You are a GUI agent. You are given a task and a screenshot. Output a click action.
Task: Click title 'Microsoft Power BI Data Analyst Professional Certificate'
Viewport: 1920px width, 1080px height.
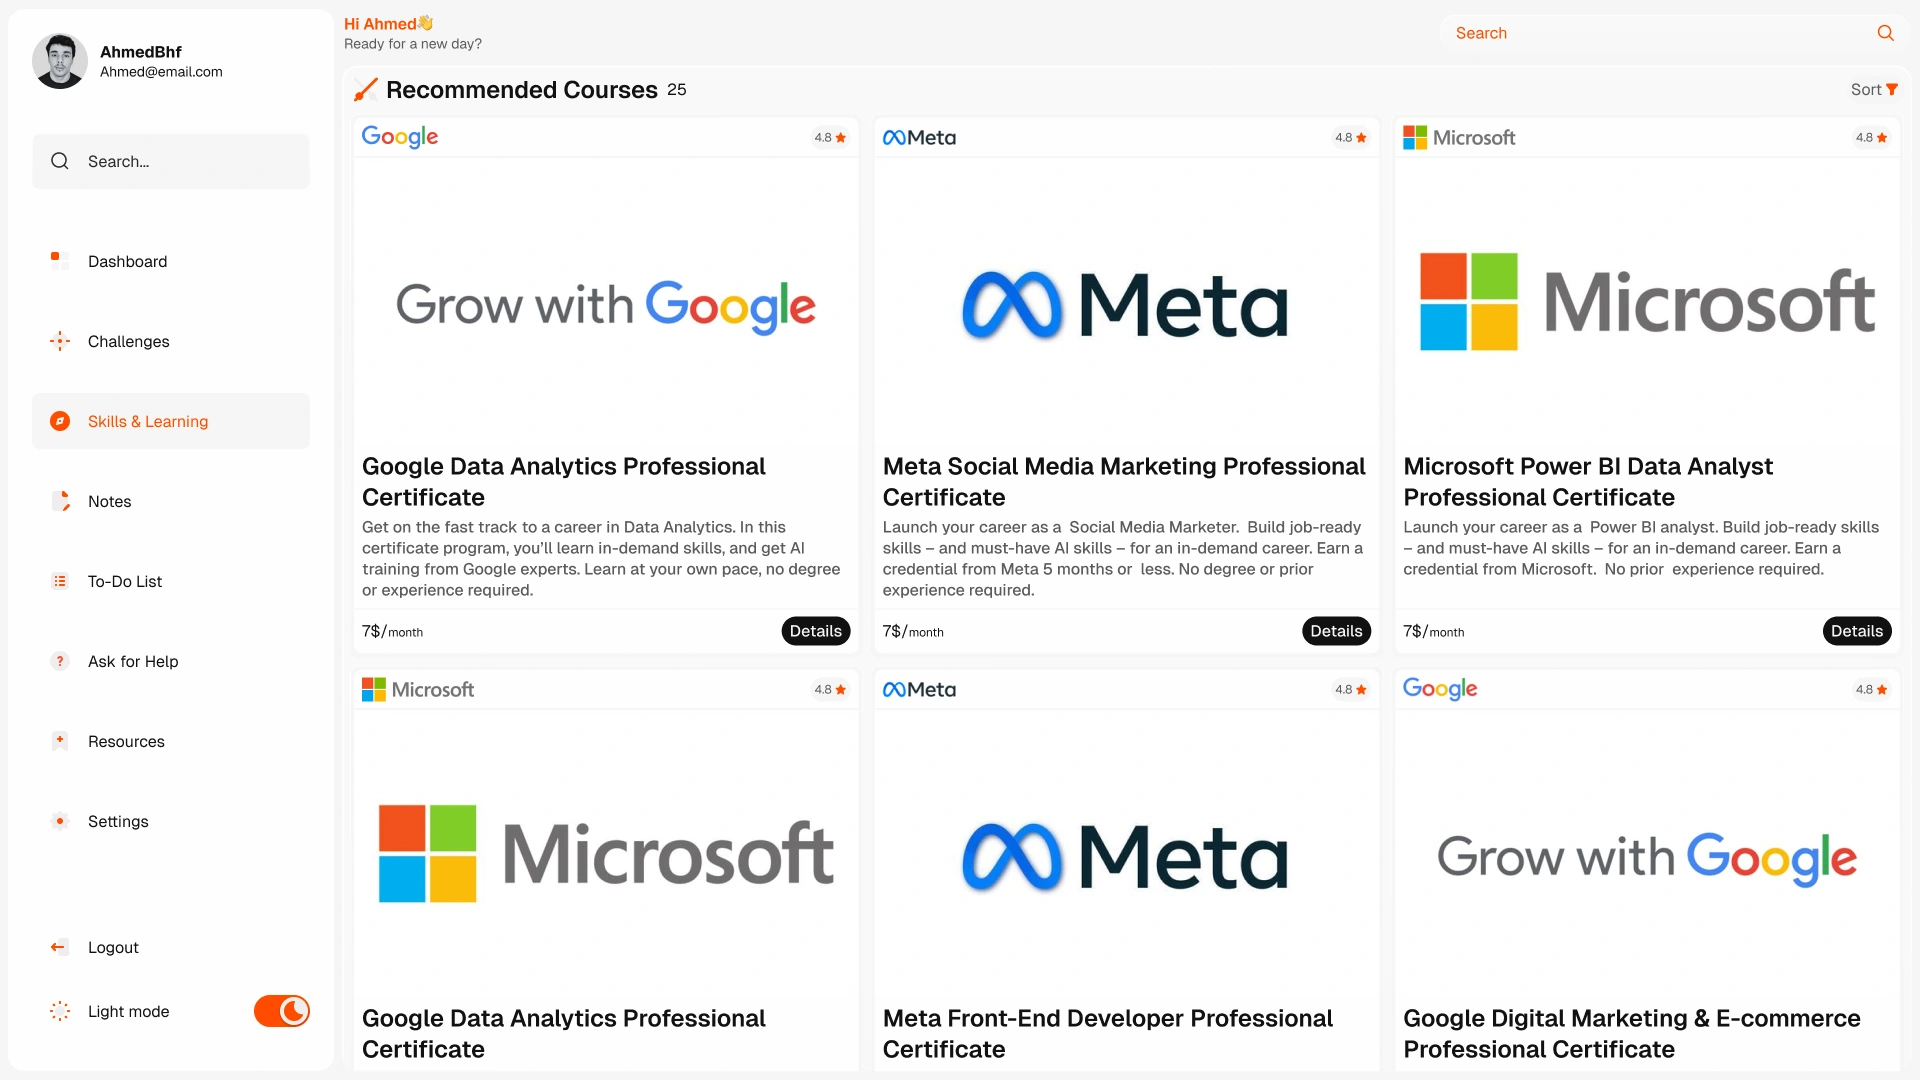click(x=1588, y=481)
